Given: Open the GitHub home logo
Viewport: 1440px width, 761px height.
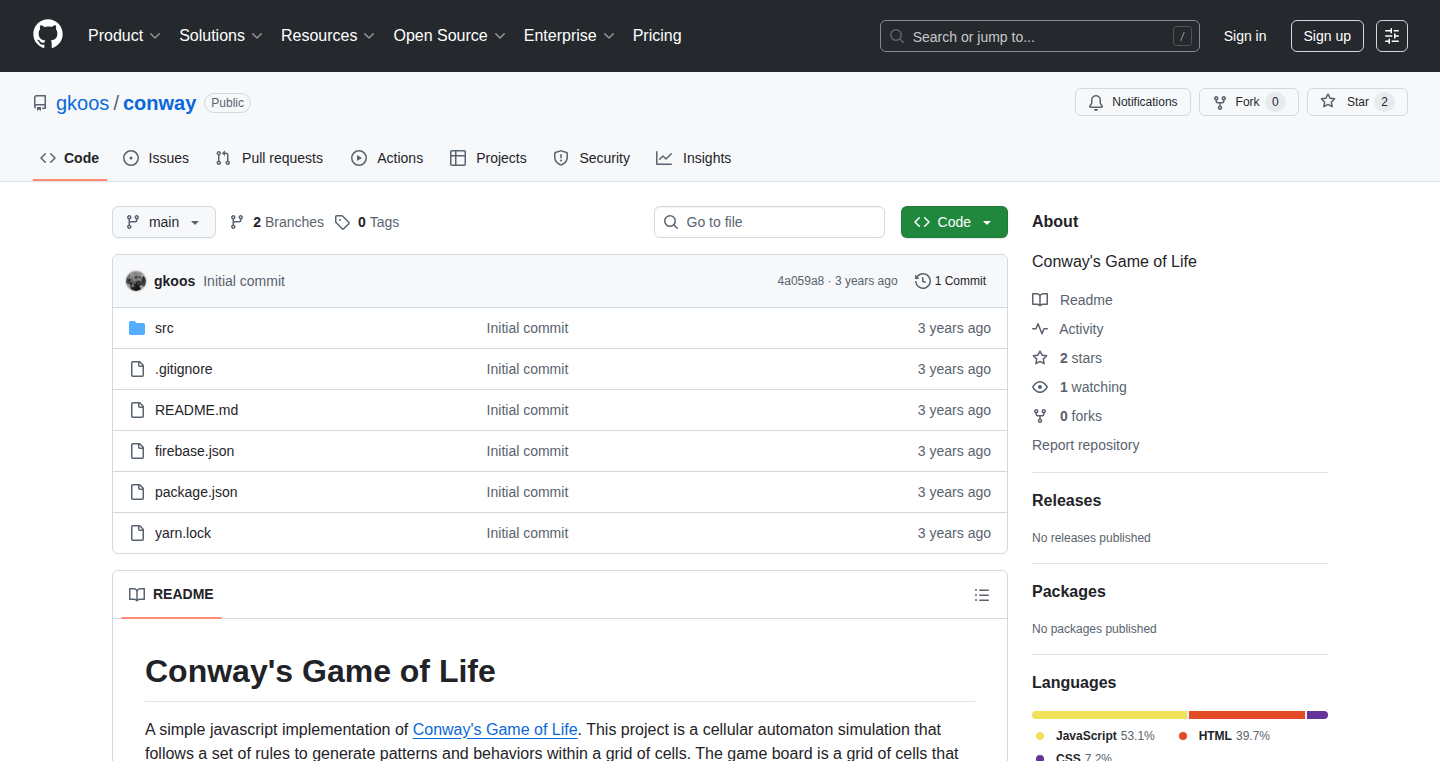Looking at the screenshot, I should pyautogui.click(x=48, y=35).
